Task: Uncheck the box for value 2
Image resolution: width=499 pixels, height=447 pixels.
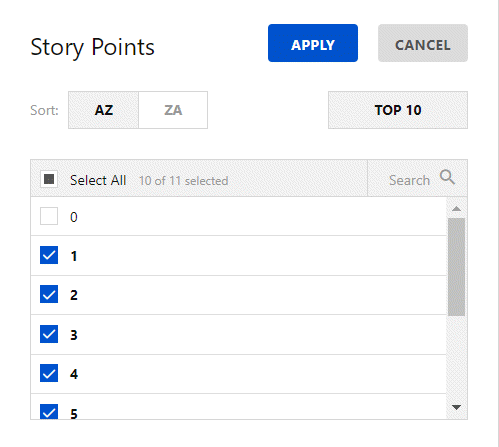Action: coord(49,294)
